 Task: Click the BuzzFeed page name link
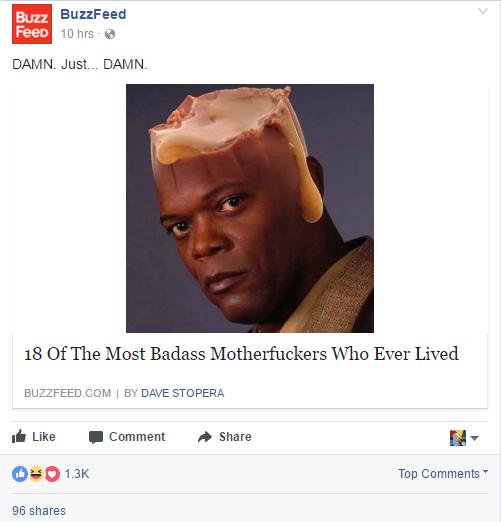[93, 14]
